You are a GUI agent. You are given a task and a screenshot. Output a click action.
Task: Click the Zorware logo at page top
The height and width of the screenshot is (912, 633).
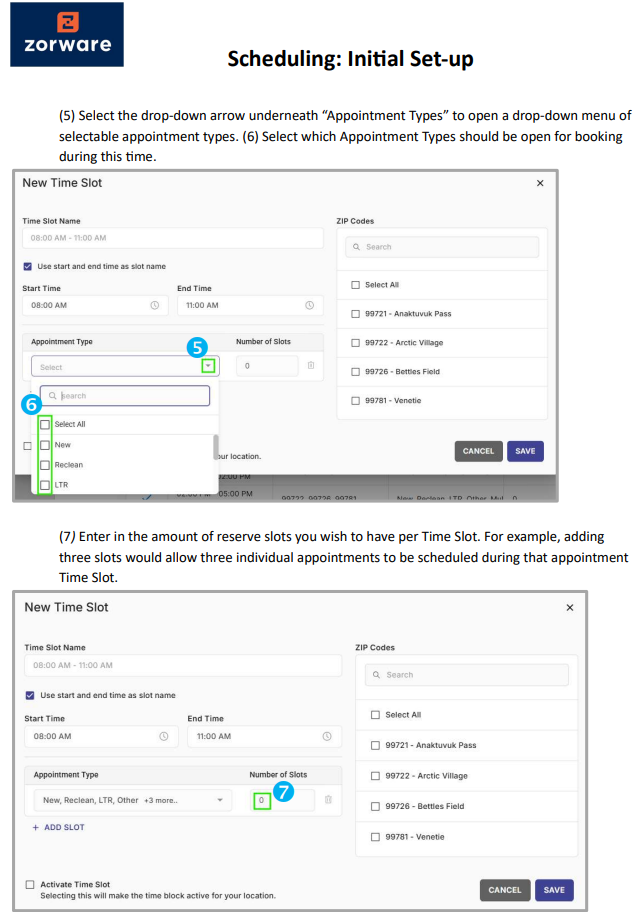pyautogui.click(x=67, y=34)
